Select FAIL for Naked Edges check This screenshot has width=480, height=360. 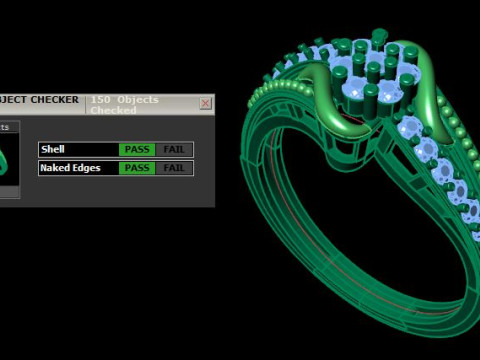[x=174, y=168]
